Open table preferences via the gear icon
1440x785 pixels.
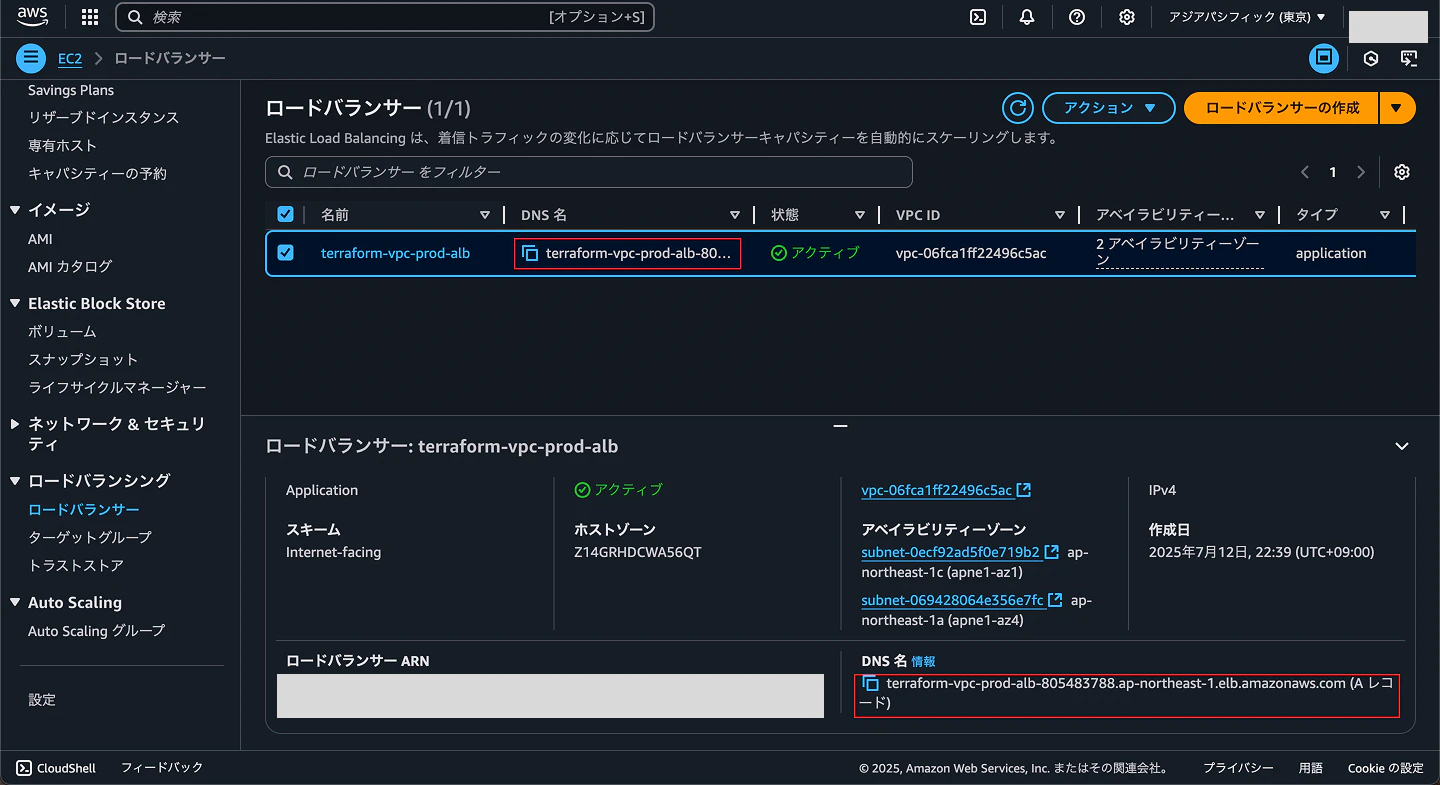click(x=1402, y=172)
